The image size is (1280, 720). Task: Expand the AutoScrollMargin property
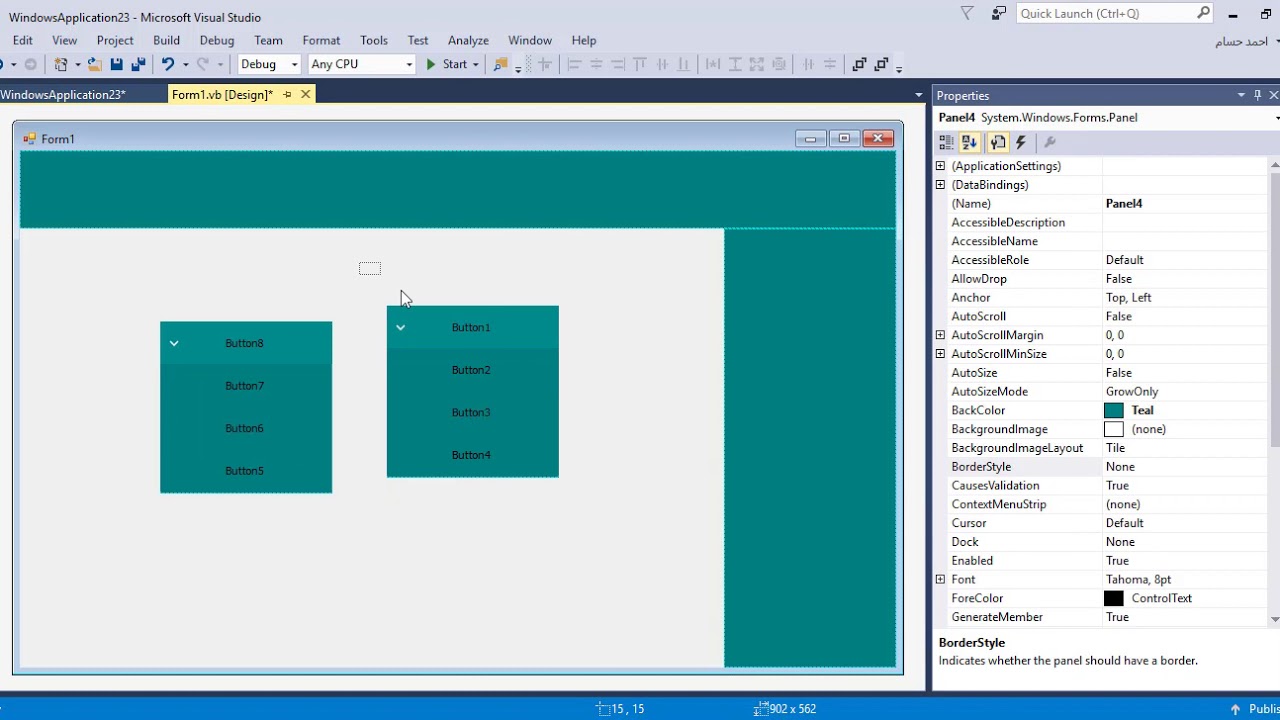coord(940,335)
